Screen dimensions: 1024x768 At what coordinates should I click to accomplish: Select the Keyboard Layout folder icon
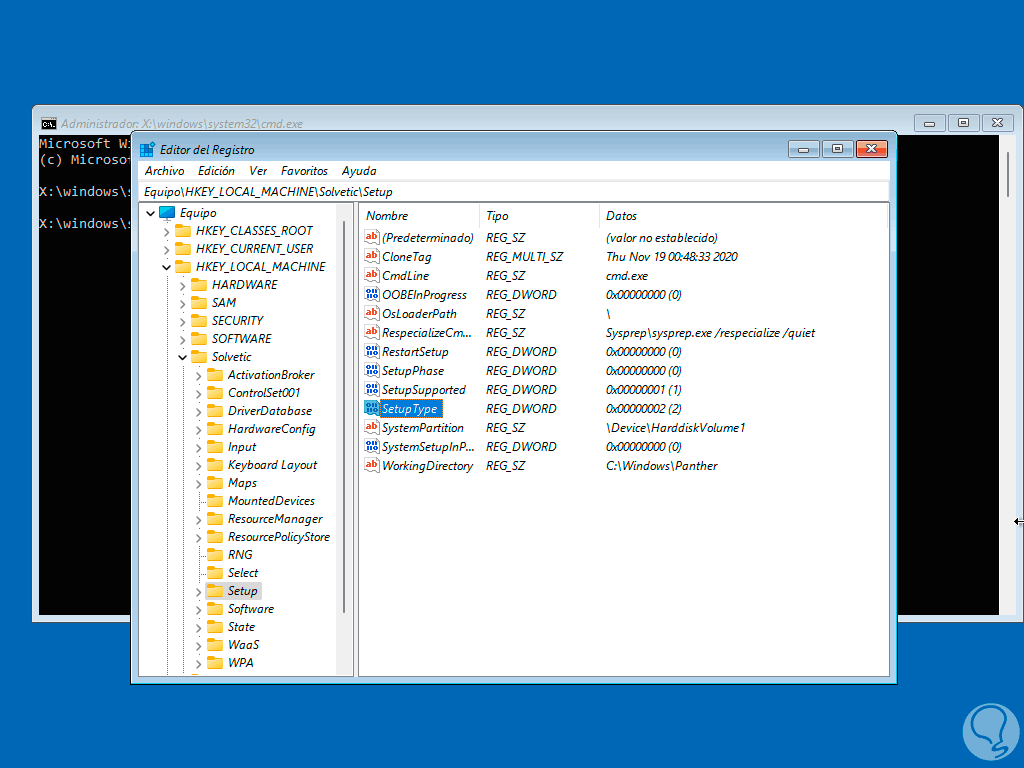click(x=215, y=465)
